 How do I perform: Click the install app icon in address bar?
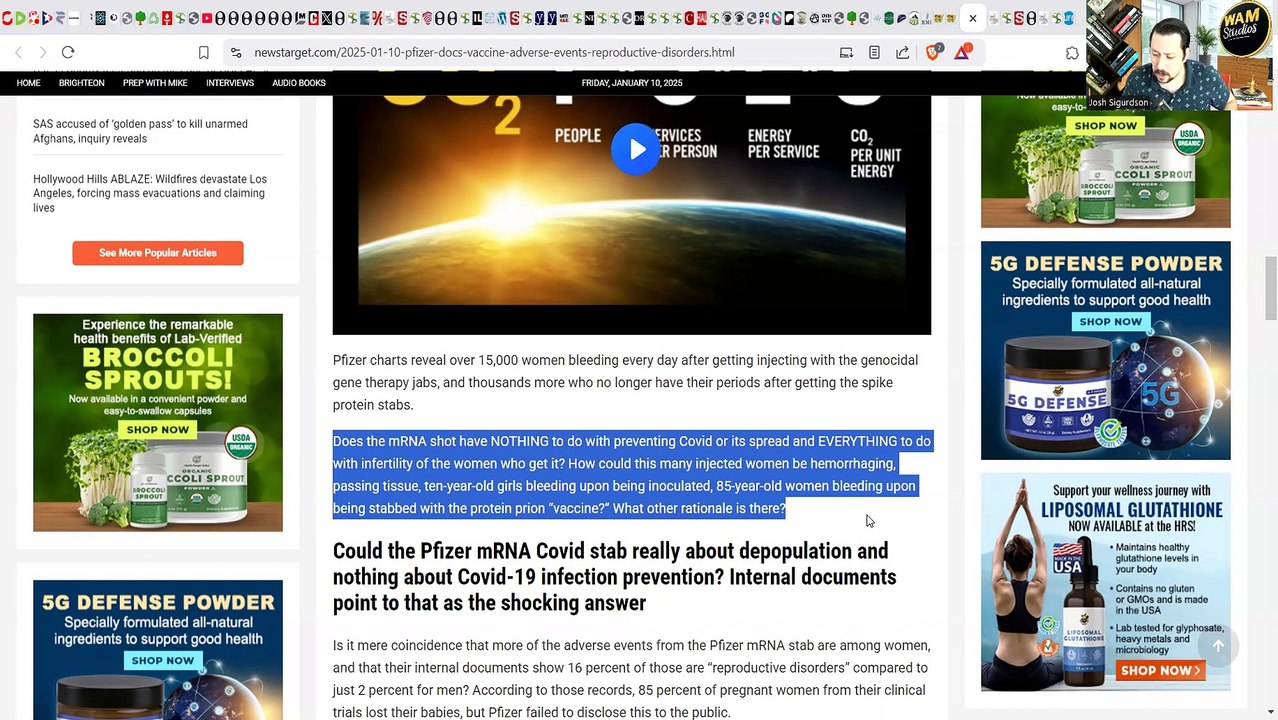(846, 52)
